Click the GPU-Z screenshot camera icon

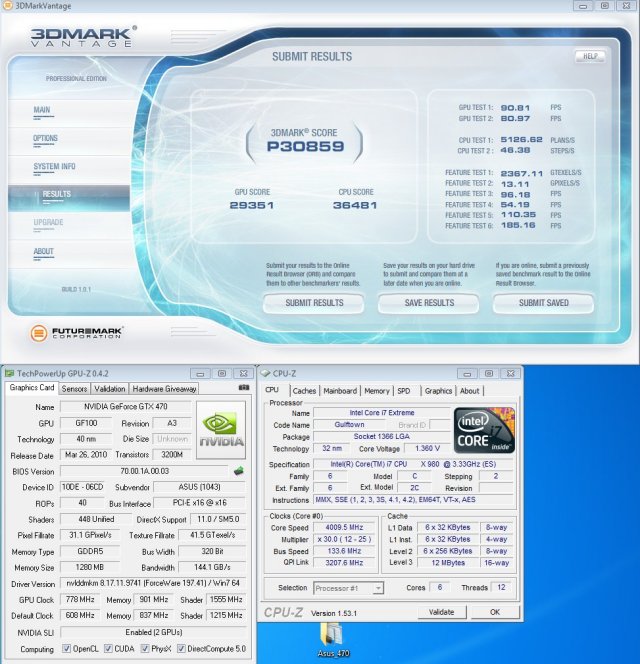tap(244, 387)
